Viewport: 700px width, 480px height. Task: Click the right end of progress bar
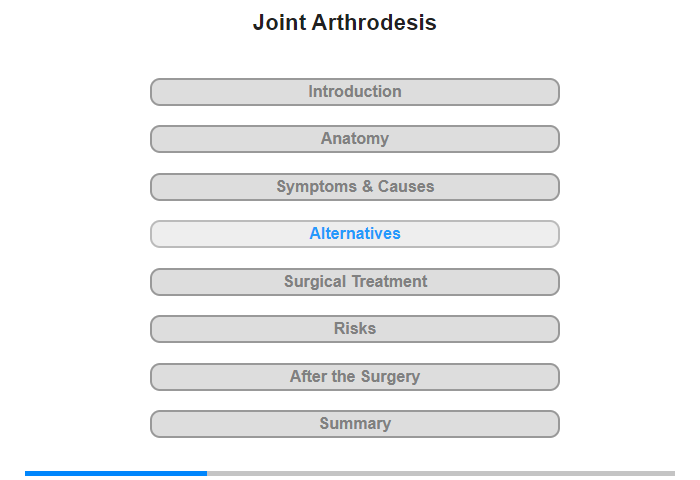tap(672, 473)
